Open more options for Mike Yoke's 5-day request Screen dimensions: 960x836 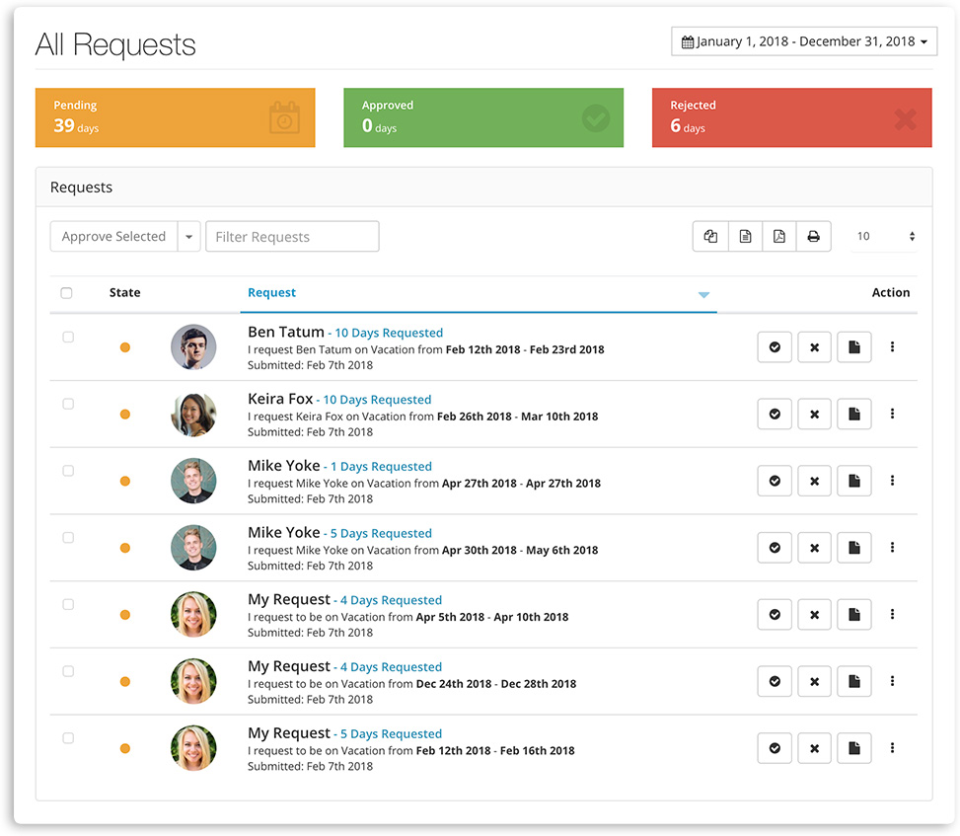pyautogui.click(x=892, y=548)
